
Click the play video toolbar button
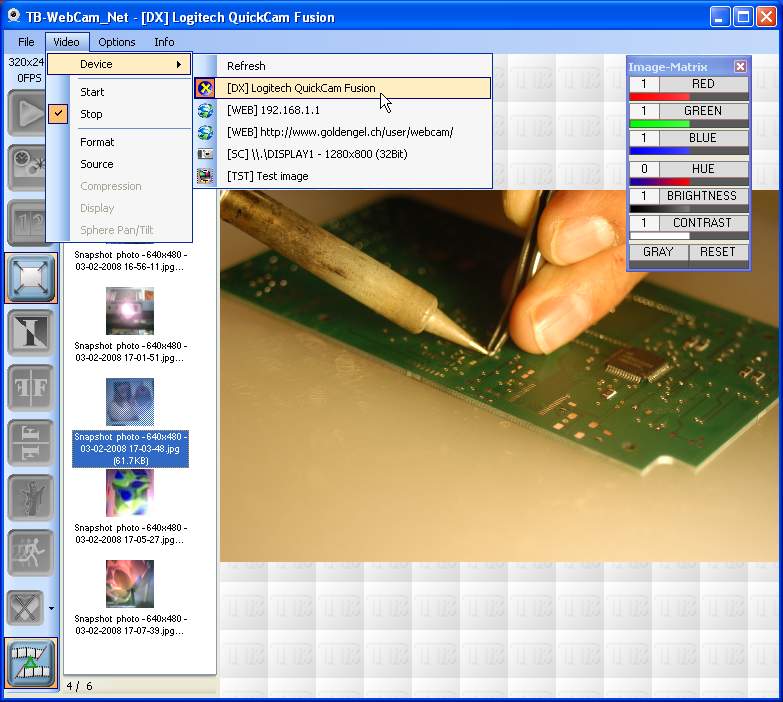pyautogui.click(x=27, y=113)
